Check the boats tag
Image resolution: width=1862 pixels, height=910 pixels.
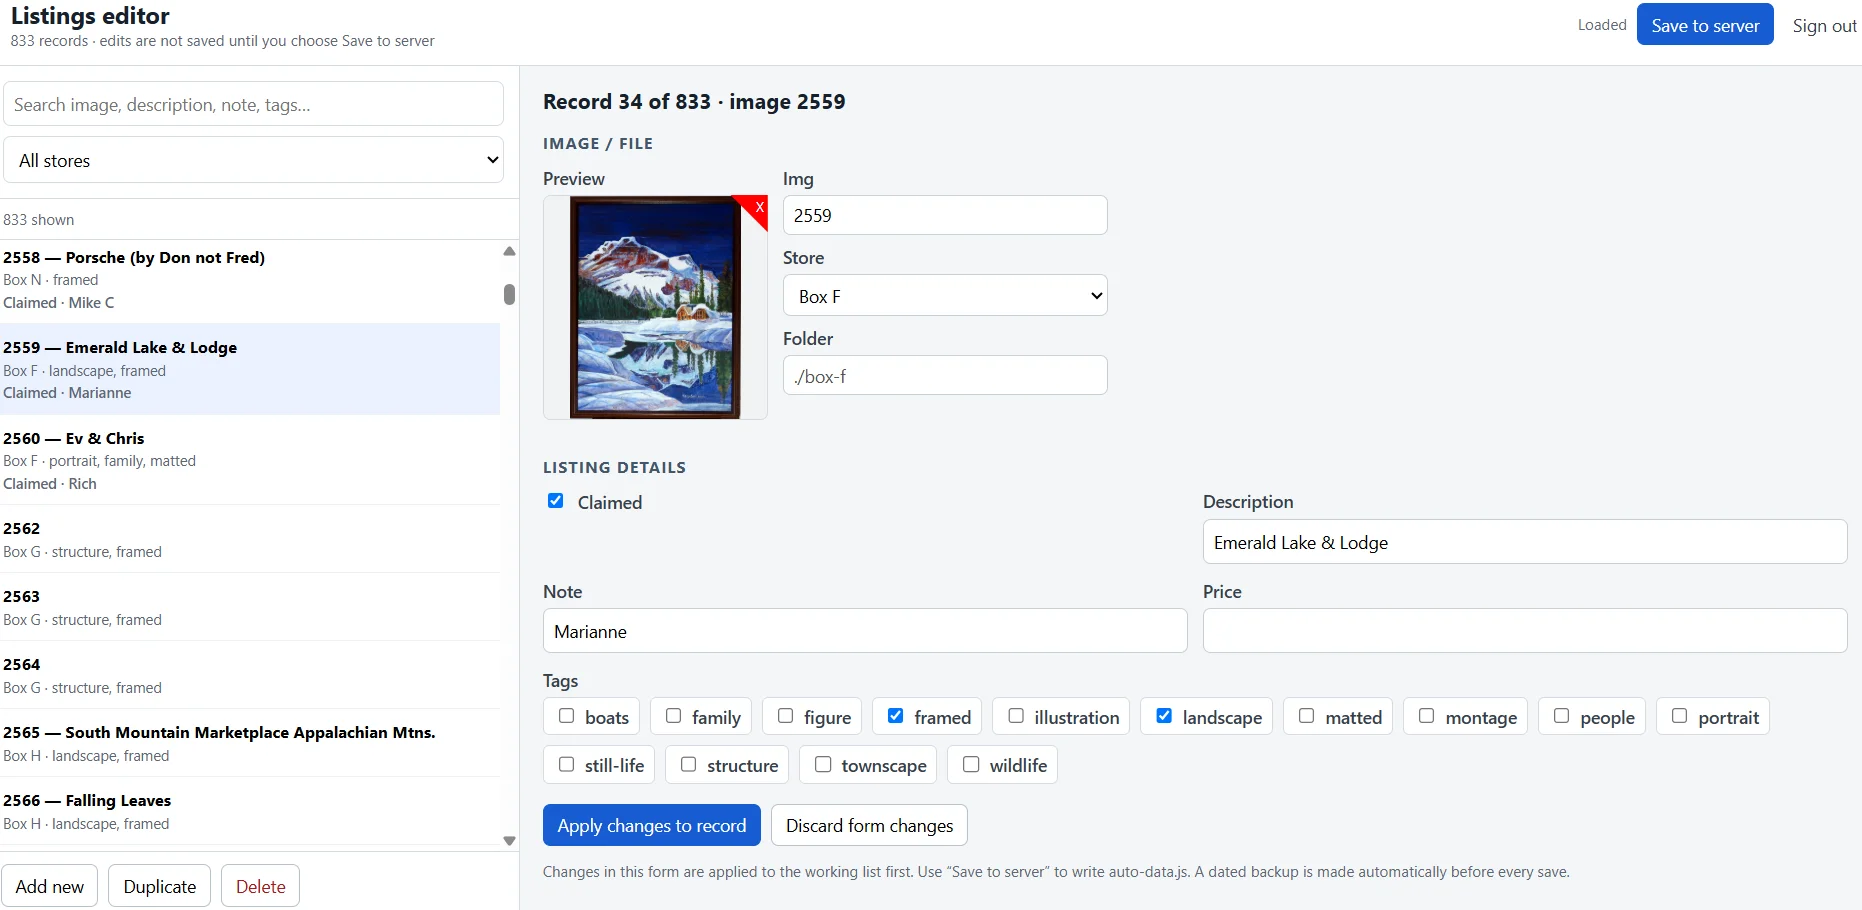coord(566,716)
